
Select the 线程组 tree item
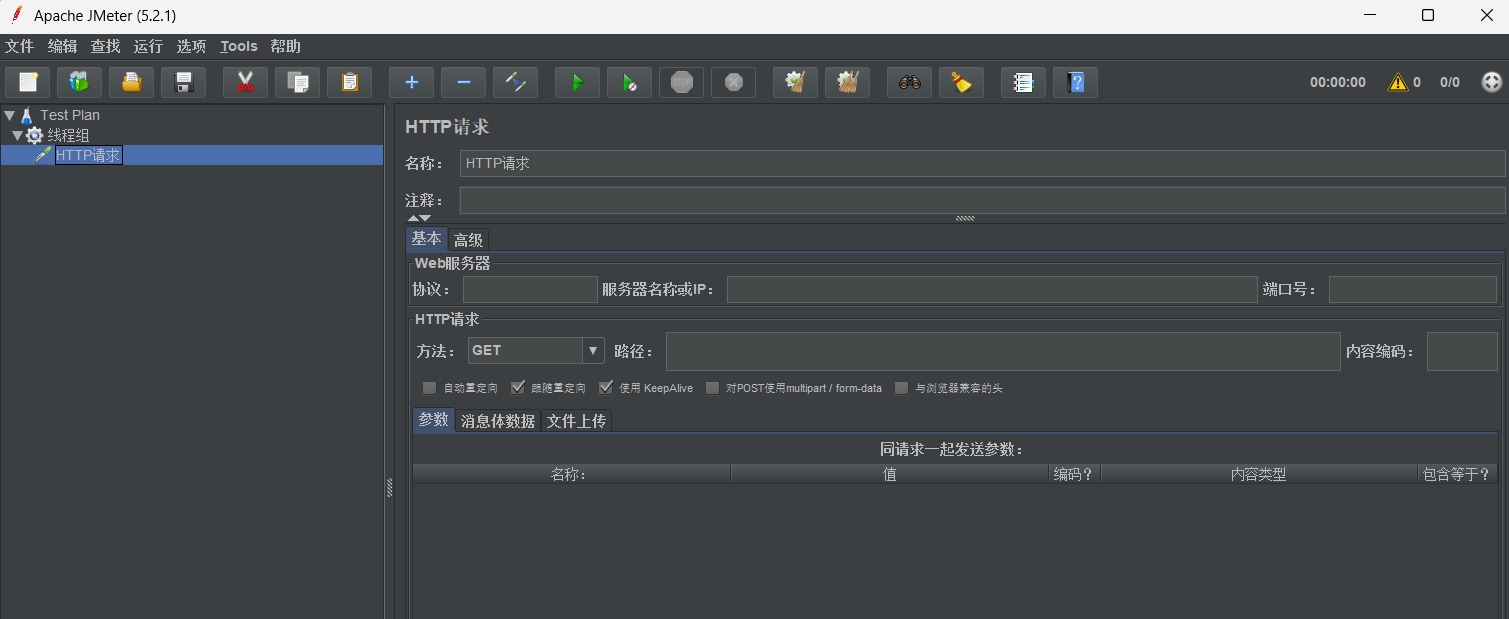coord(68,135)
